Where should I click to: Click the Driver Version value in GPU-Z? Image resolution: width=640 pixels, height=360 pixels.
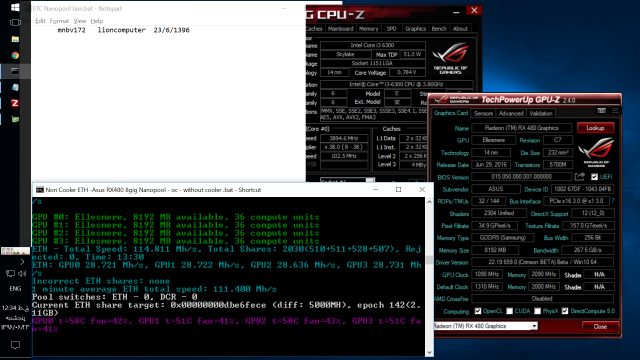[542, 262]
